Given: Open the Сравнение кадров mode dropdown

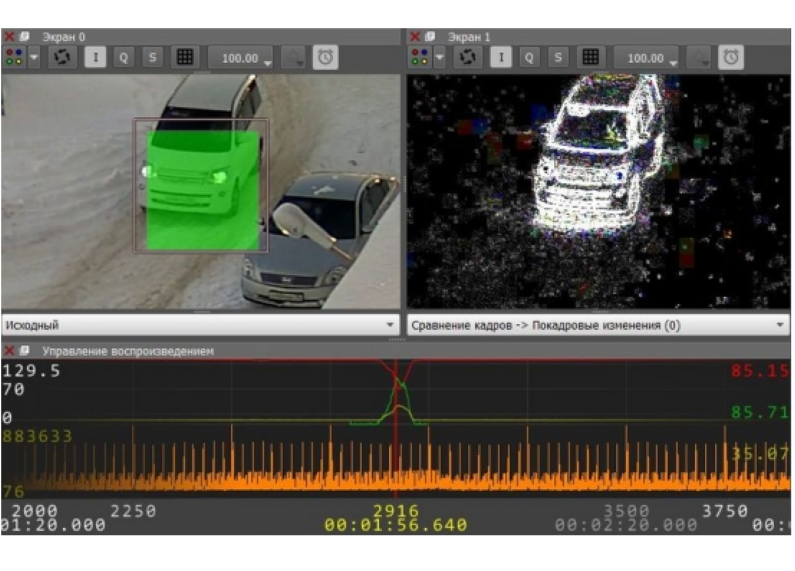Looking at the screenshot, I should point(598,325).
